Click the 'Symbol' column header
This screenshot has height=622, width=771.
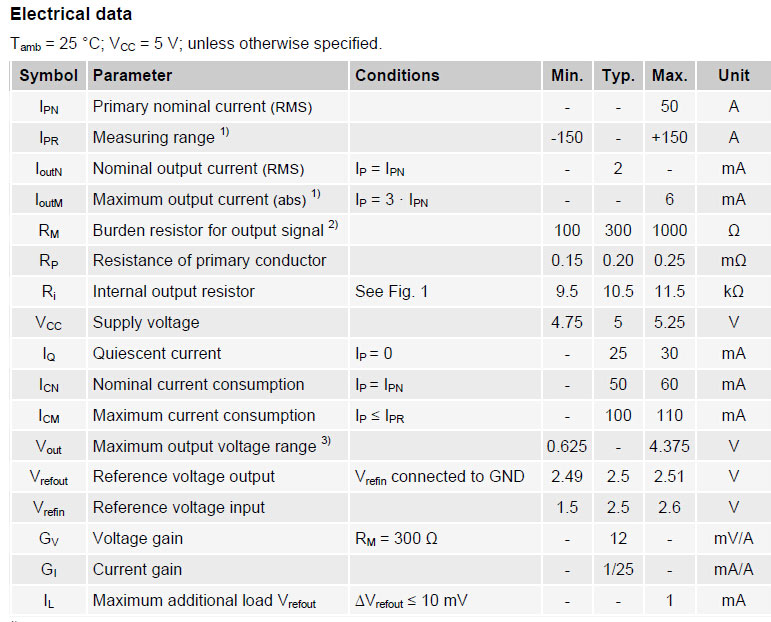[x=48, y=76]
